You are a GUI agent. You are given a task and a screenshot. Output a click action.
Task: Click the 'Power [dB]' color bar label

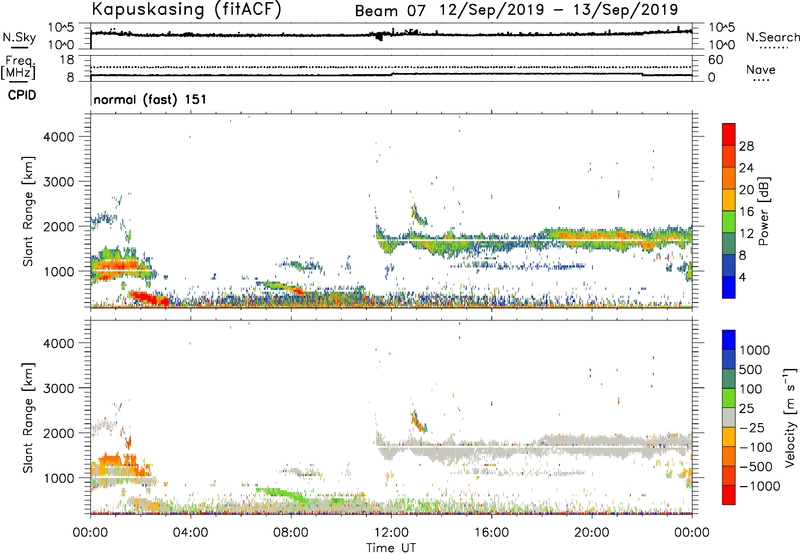(764, 211)
